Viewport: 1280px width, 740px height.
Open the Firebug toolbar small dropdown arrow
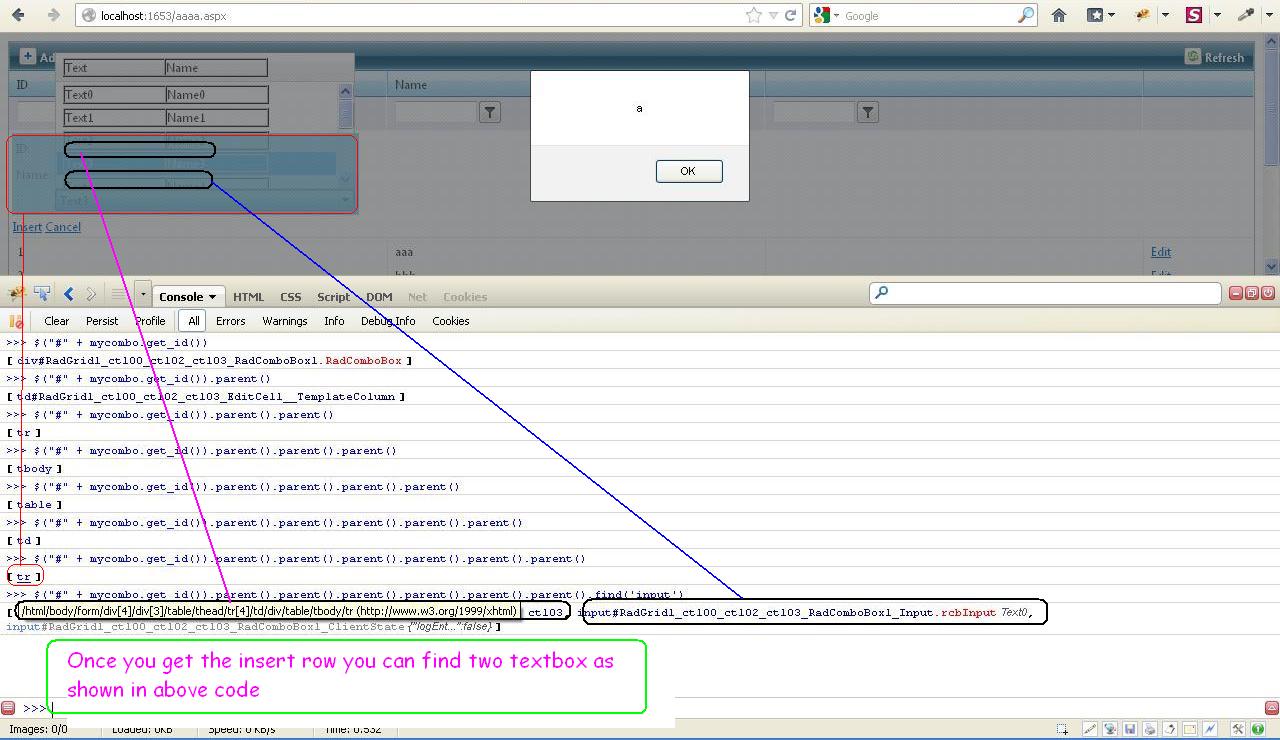[143, 294]
